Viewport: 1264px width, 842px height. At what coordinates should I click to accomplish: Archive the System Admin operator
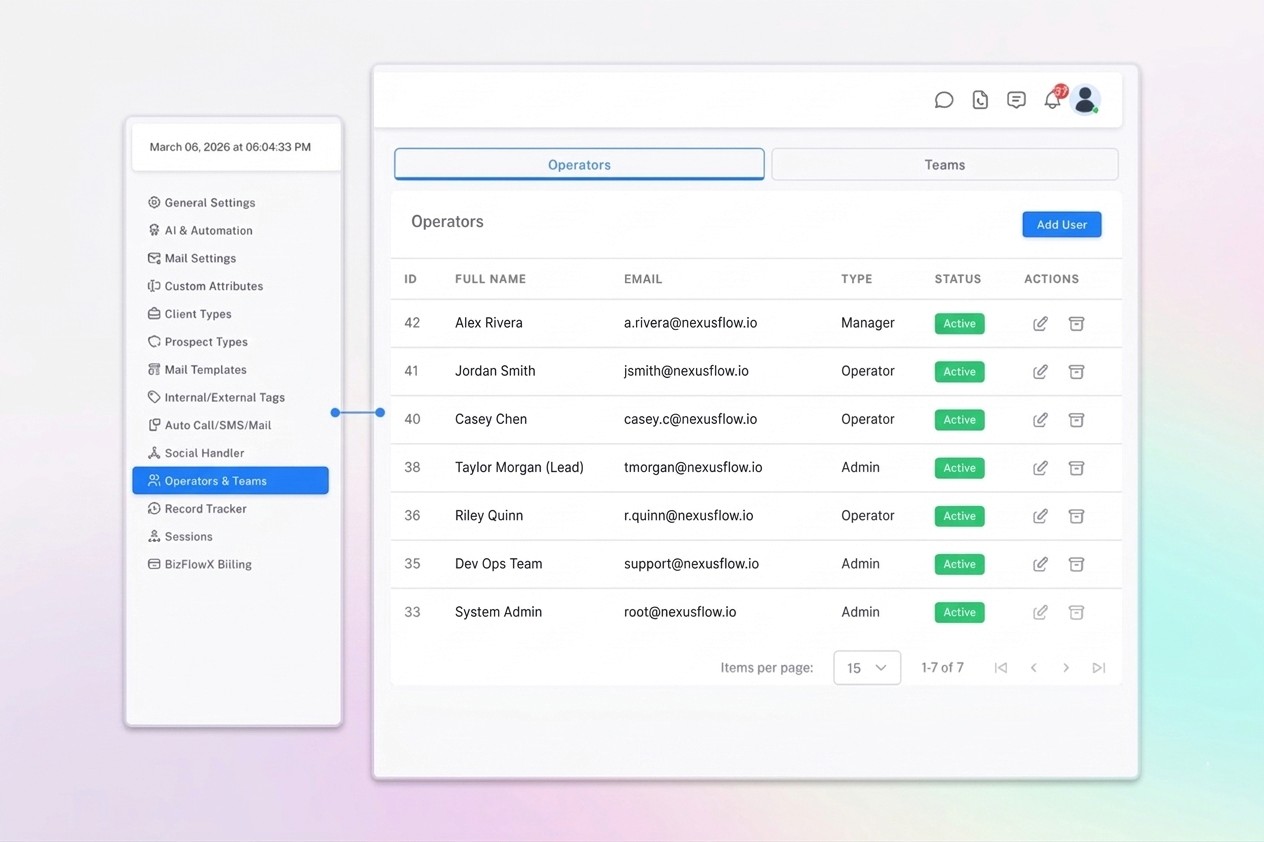point(1076,612)
